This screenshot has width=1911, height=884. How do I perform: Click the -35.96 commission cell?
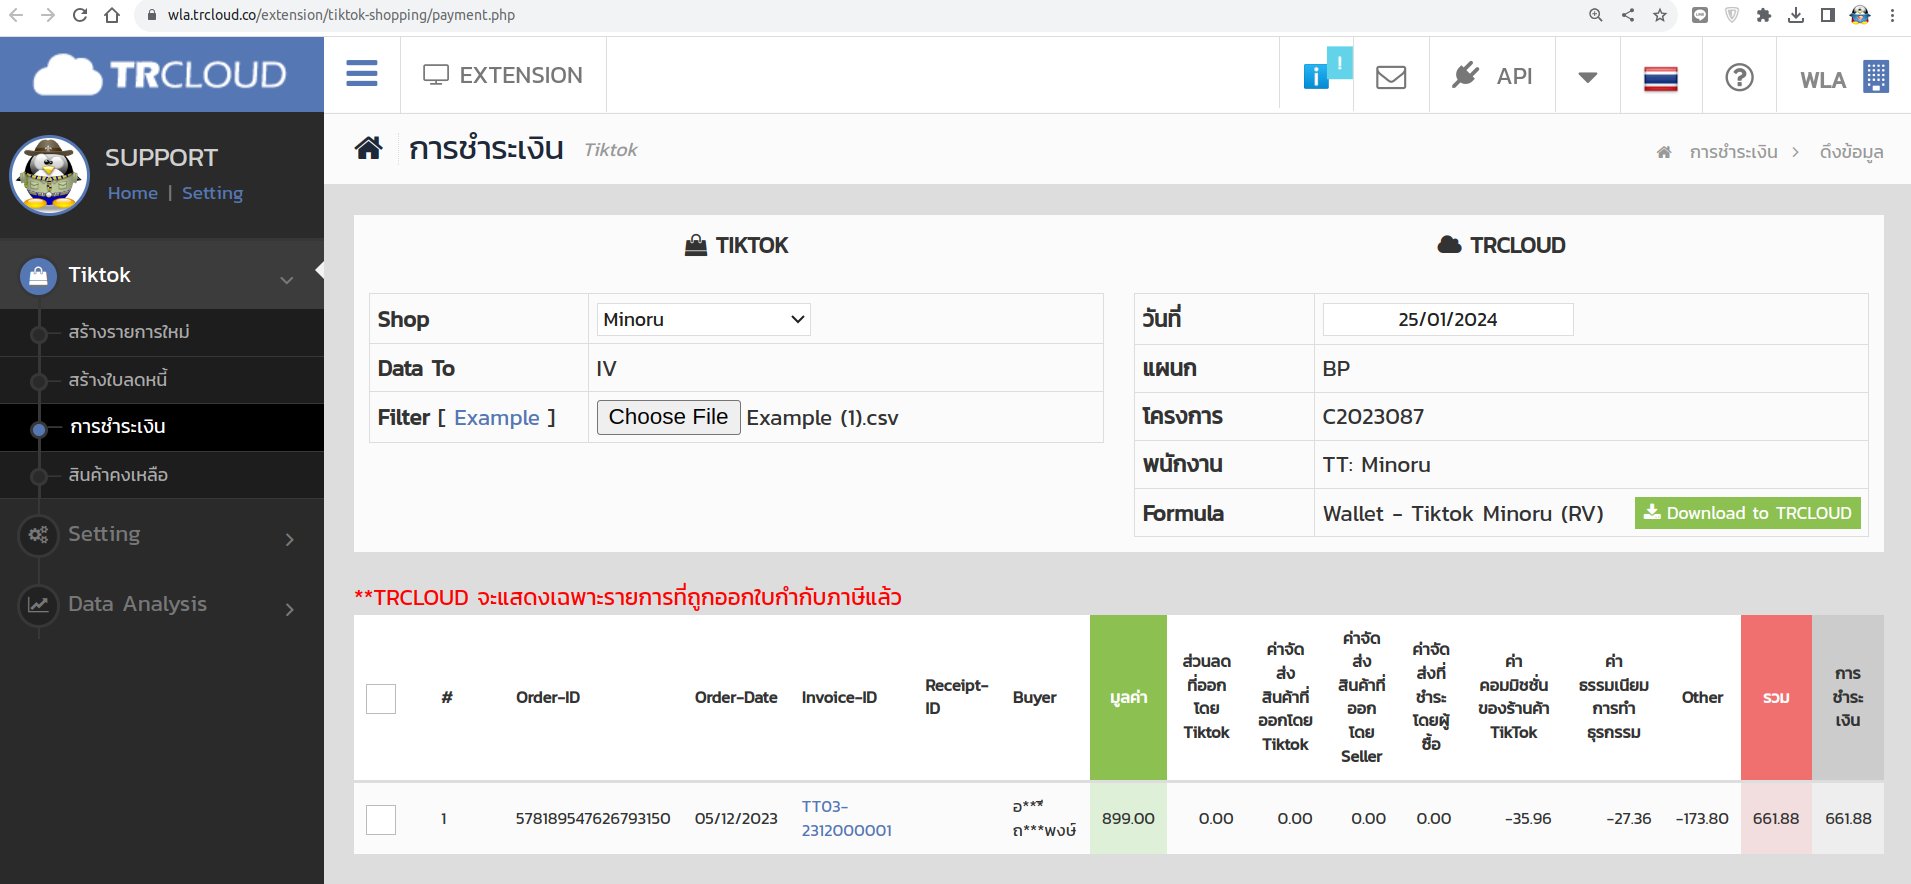click(x=1528, y=818)
